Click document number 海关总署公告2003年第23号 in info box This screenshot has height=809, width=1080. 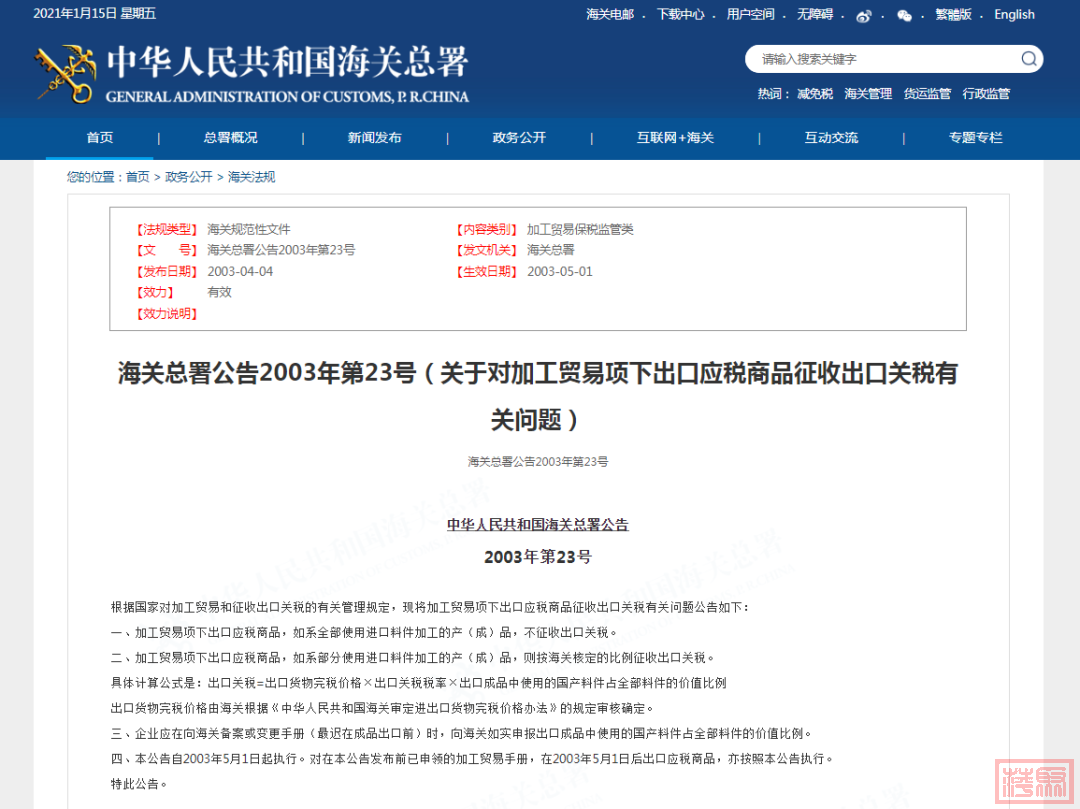click(x=281, y=250)
